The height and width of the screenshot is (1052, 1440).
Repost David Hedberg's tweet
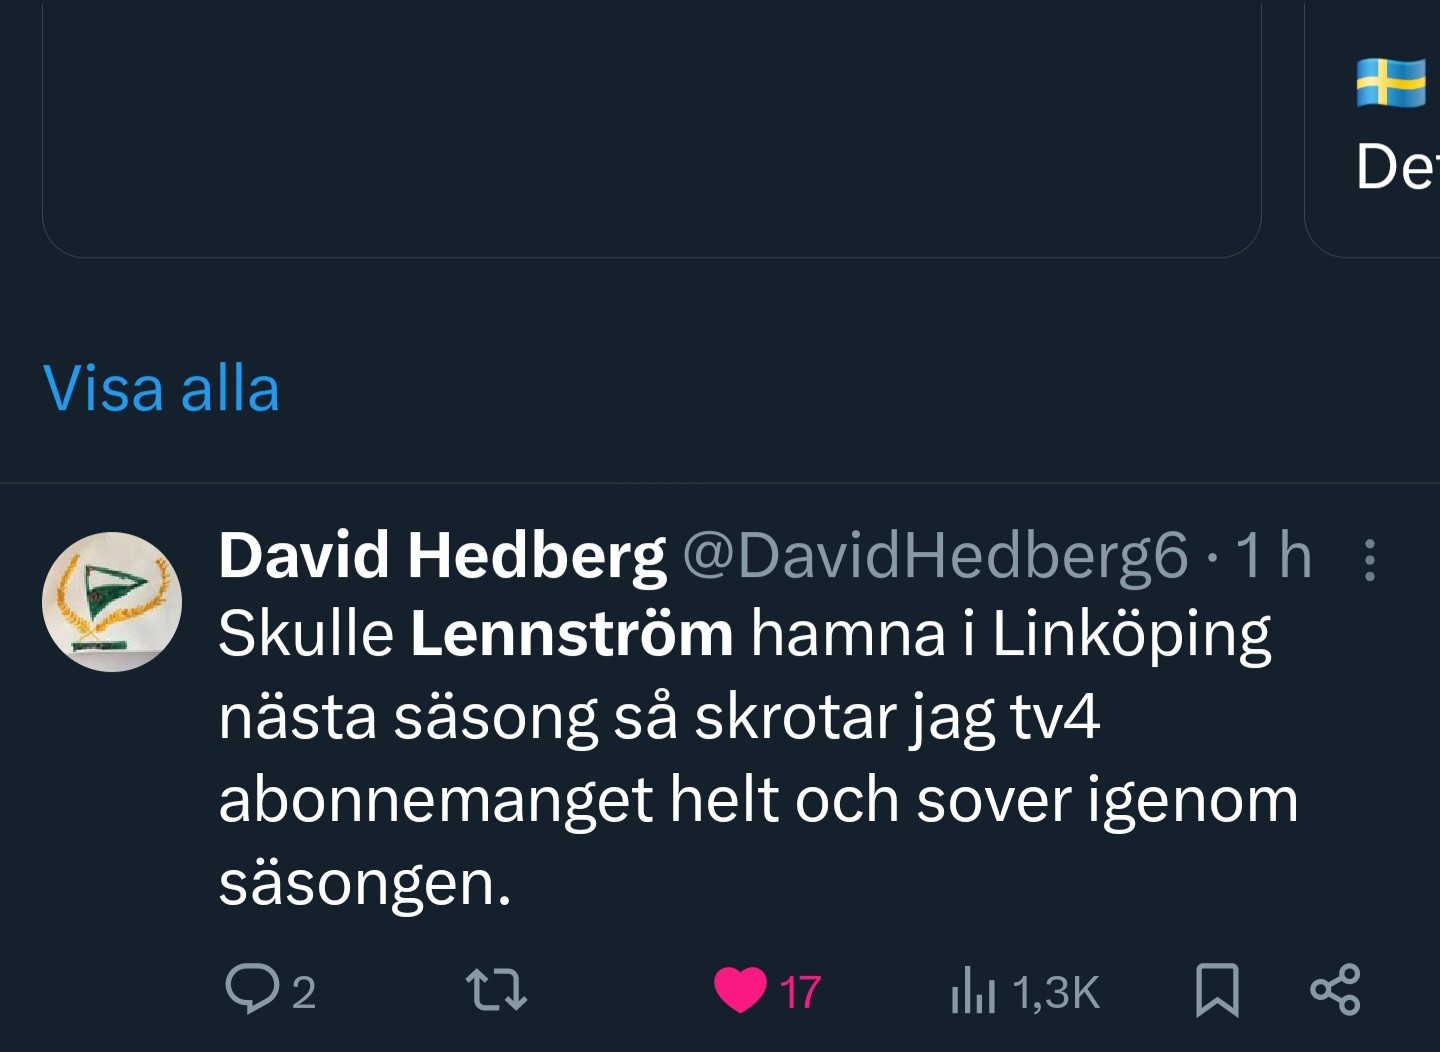tap(497, 990)
